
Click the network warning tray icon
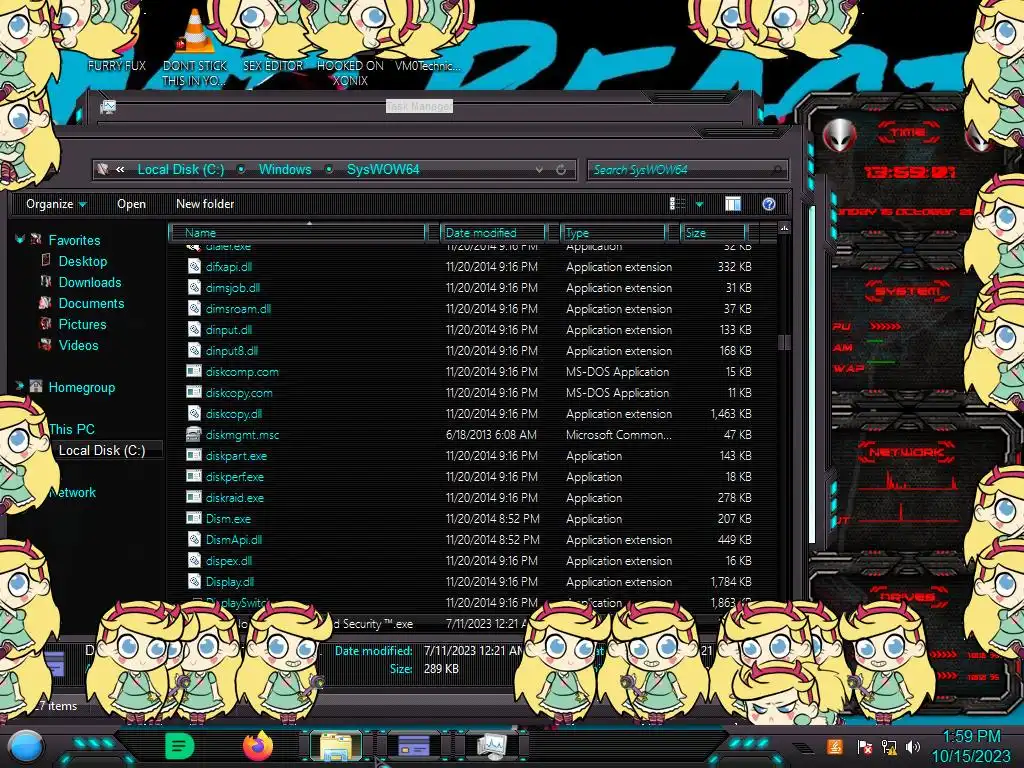click(889, 746)
